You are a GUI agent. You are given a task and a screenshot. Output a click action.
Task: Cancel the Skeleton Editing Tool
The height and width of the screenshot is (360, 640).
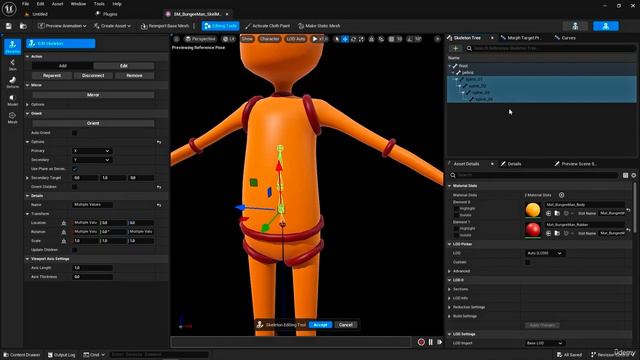tap(346, 325)
